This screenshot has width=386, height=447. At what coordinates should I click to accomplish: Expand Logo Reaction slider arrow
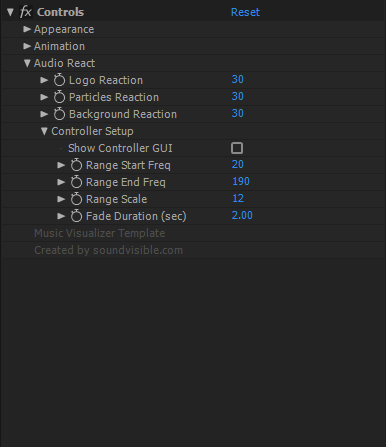(44, 80)
